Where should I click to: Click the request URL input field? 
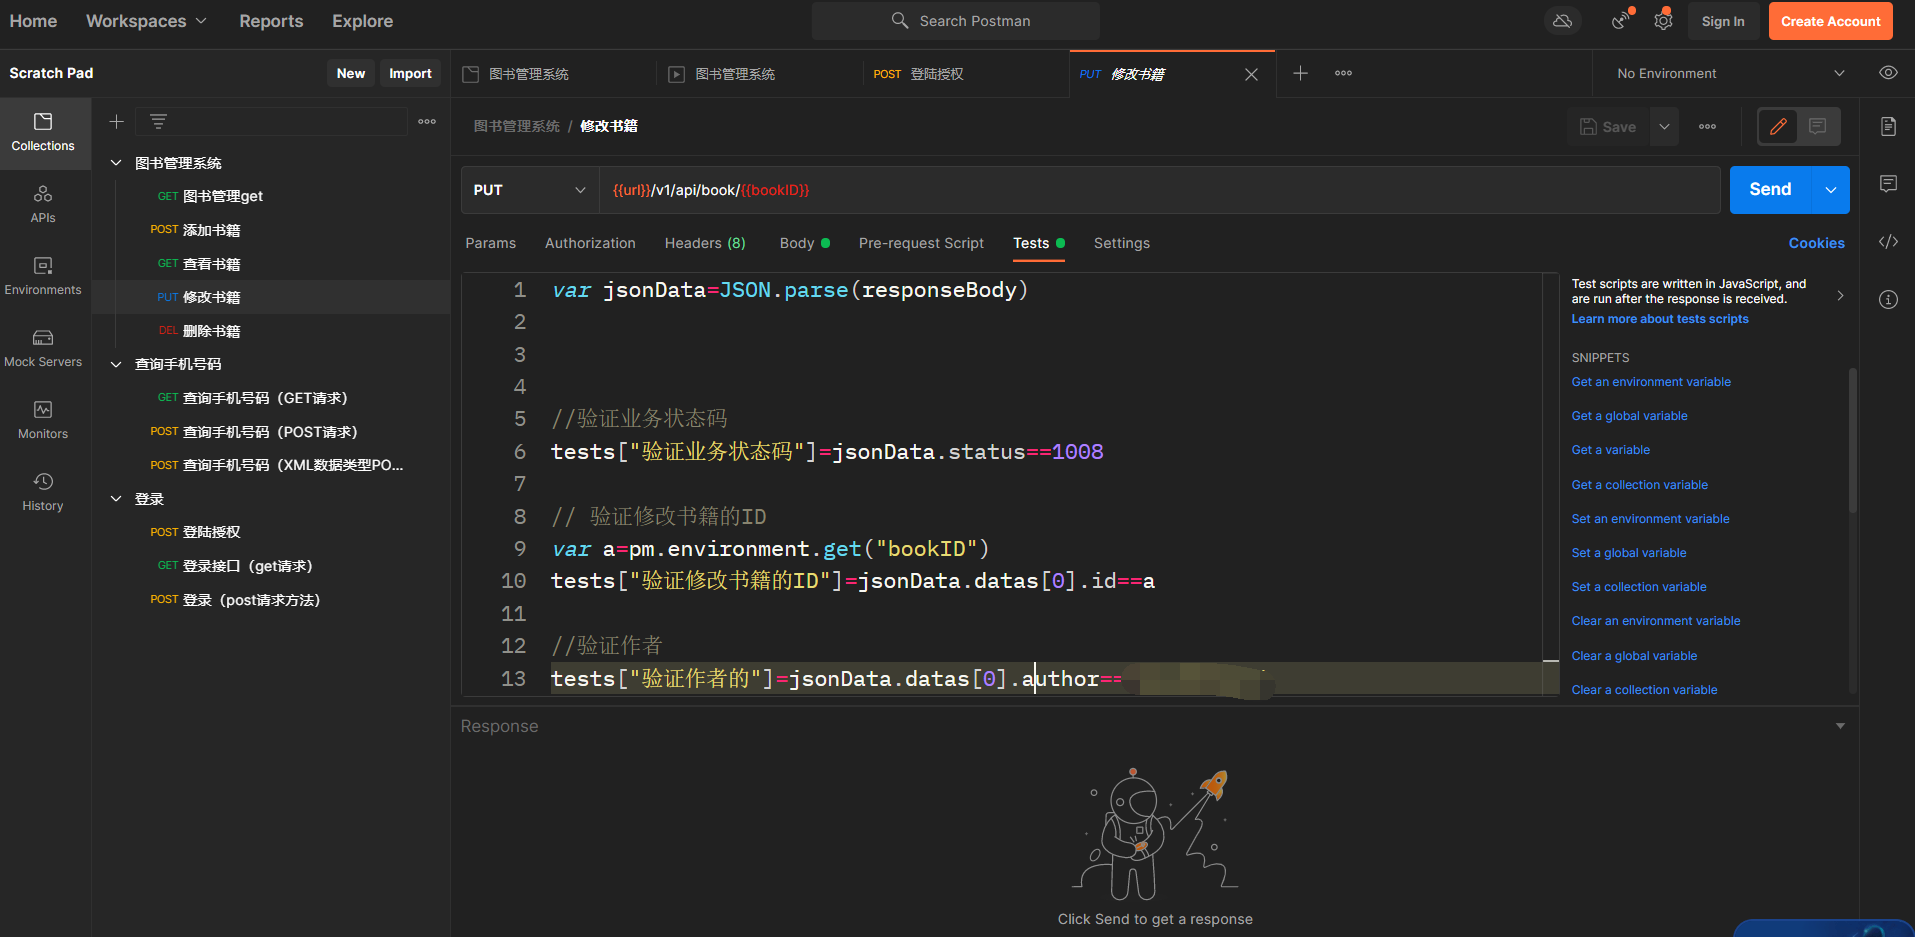[1160, 190]
